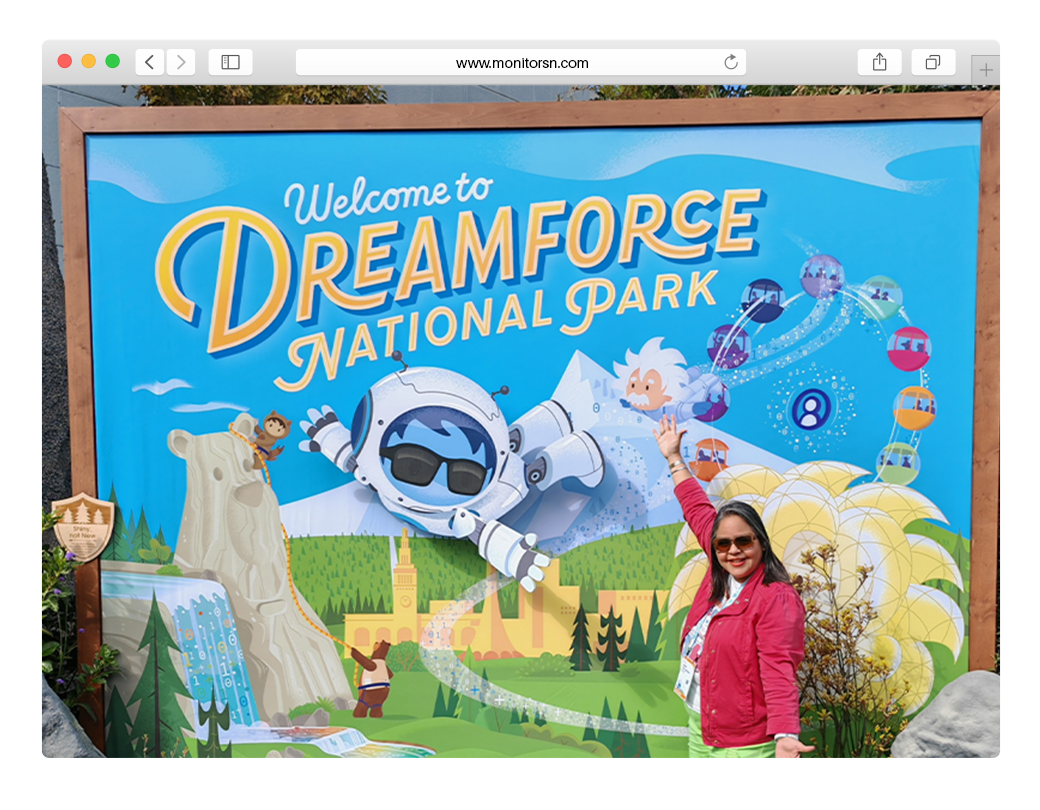
Task: Close the browser window with red button
Action: click(65, 61)
